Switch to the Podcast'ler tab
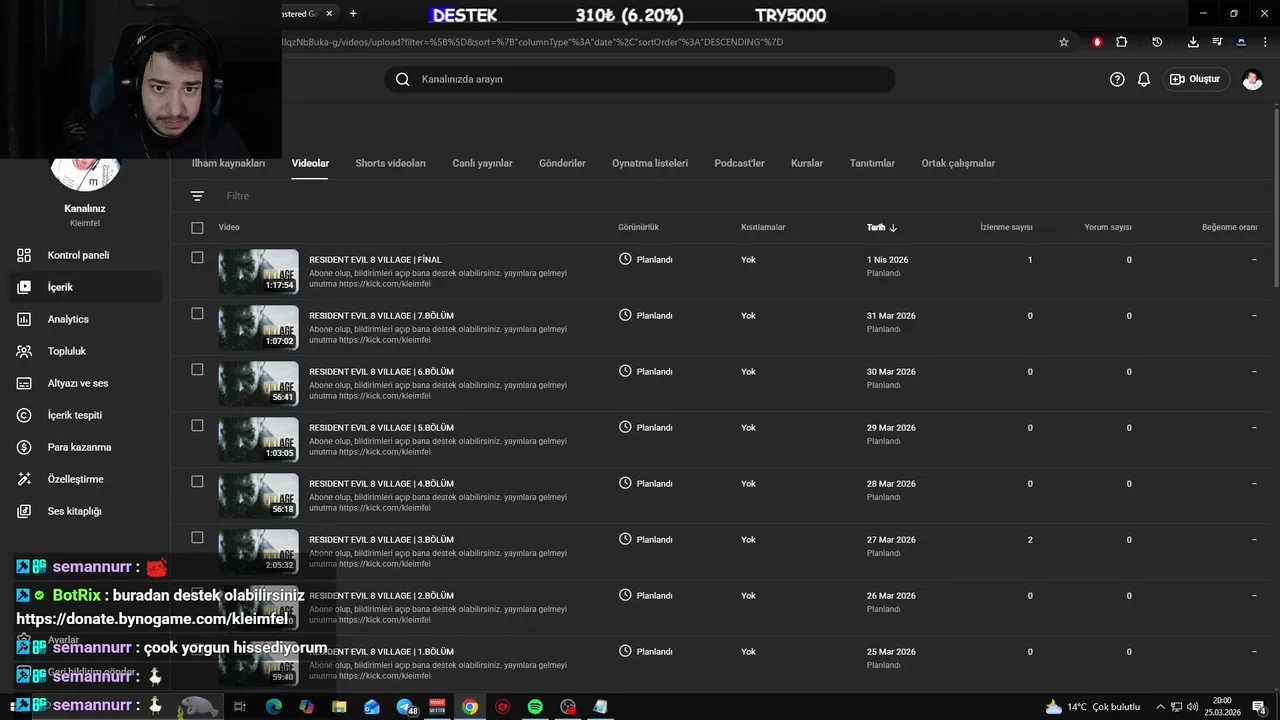Screen dimensions: 1280x720 point(739,163)
